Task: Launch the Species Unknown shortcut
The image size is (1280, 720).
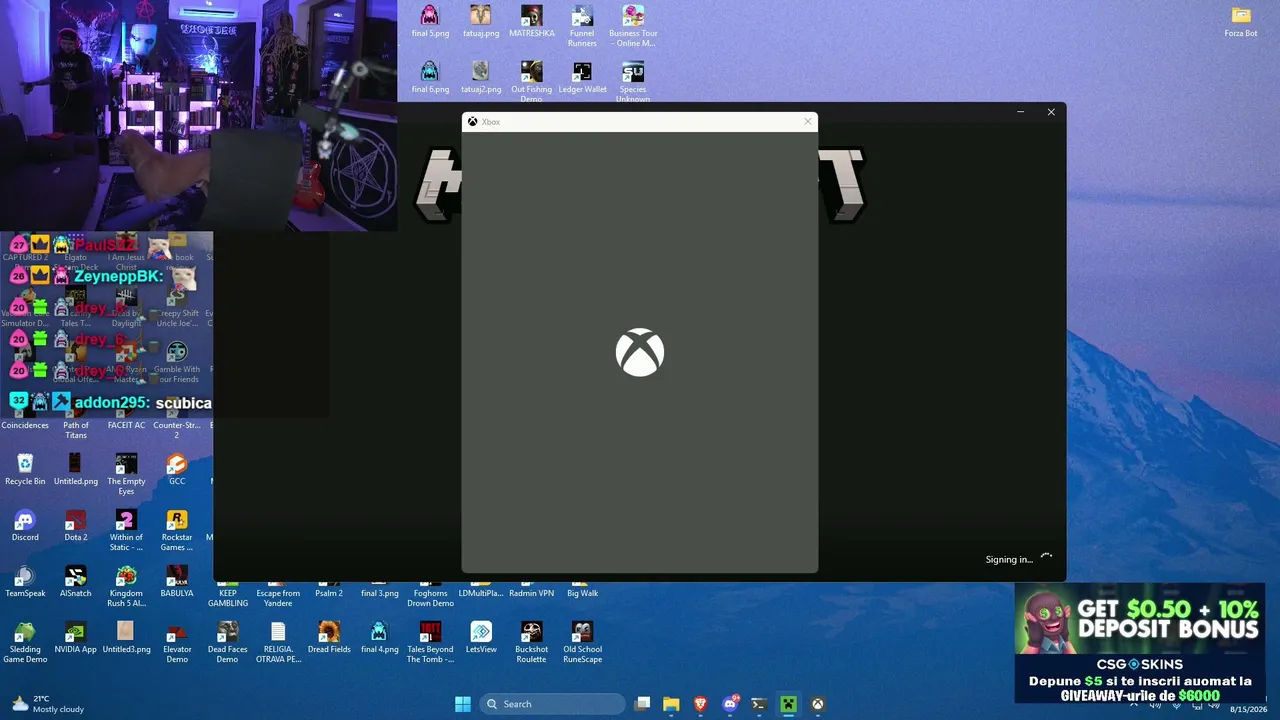Action: click(x=633, y=81)
